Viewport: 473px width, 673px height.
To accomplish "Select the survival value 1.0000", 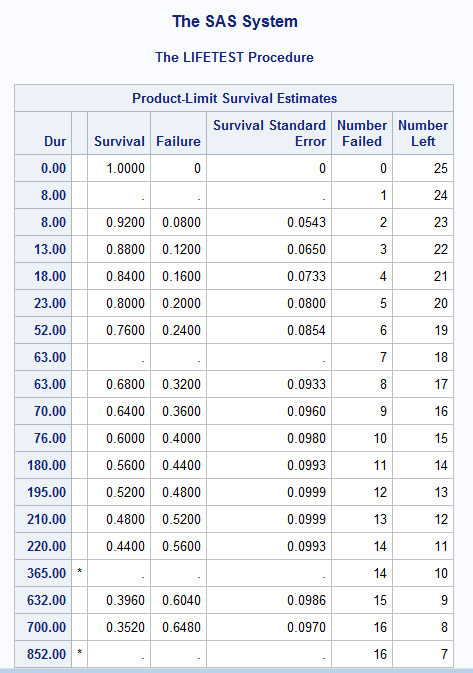I will [125, 168].
